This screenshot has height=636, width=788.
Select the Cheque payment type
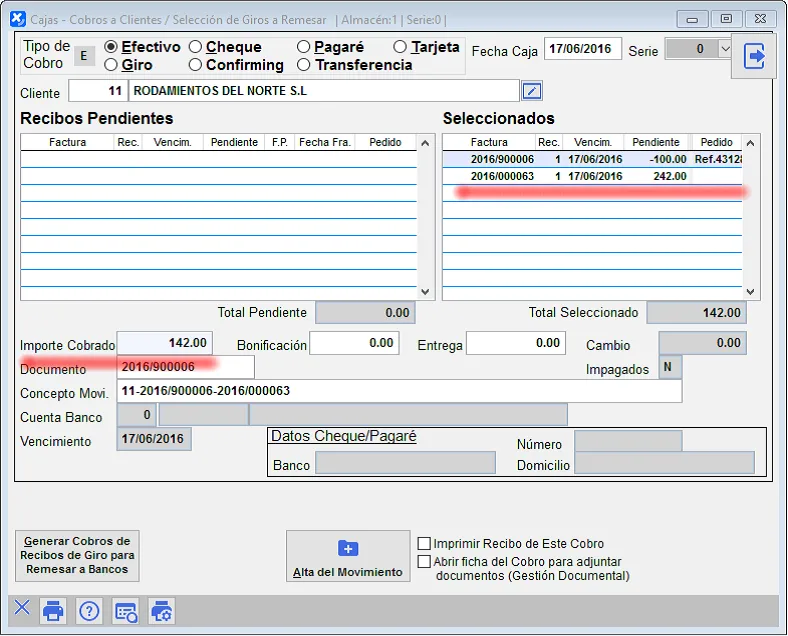pyautogui.click(x=196, y=47)
